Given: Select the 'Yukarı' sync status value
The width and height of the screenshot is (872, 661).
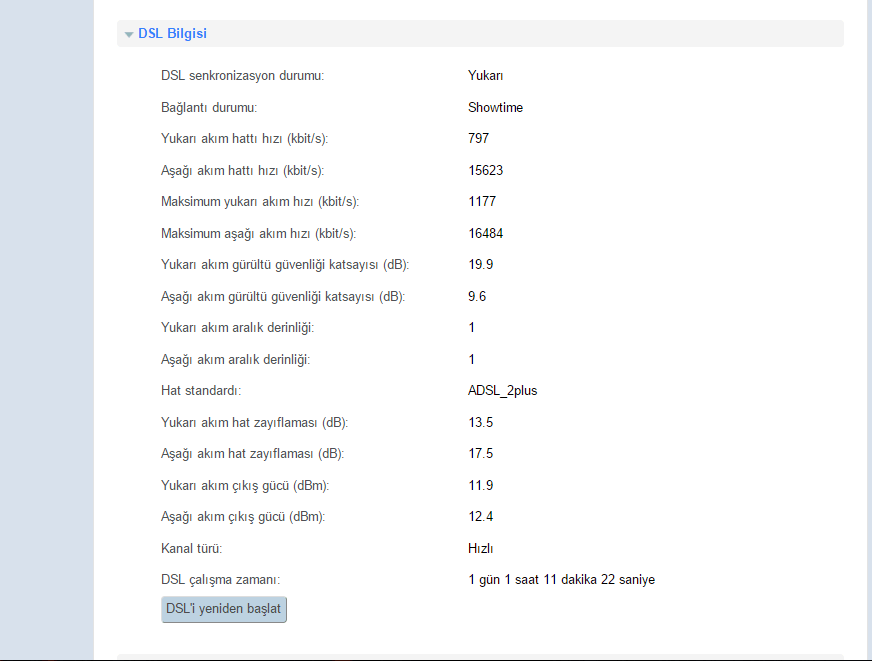Looking at the screenshot, I should pyautogui.click(x=485, y=76).
